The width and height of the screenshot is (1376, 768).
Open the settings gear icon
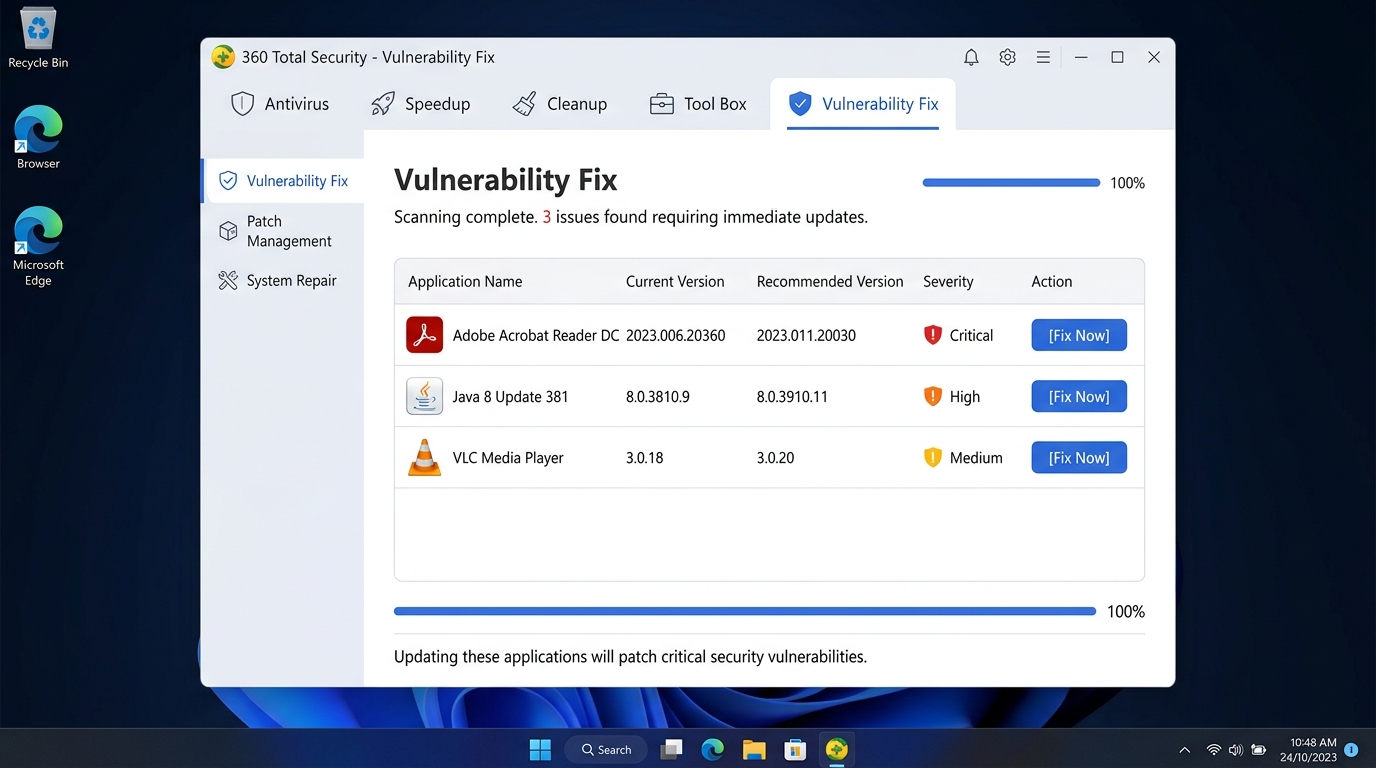point(1007,57)
